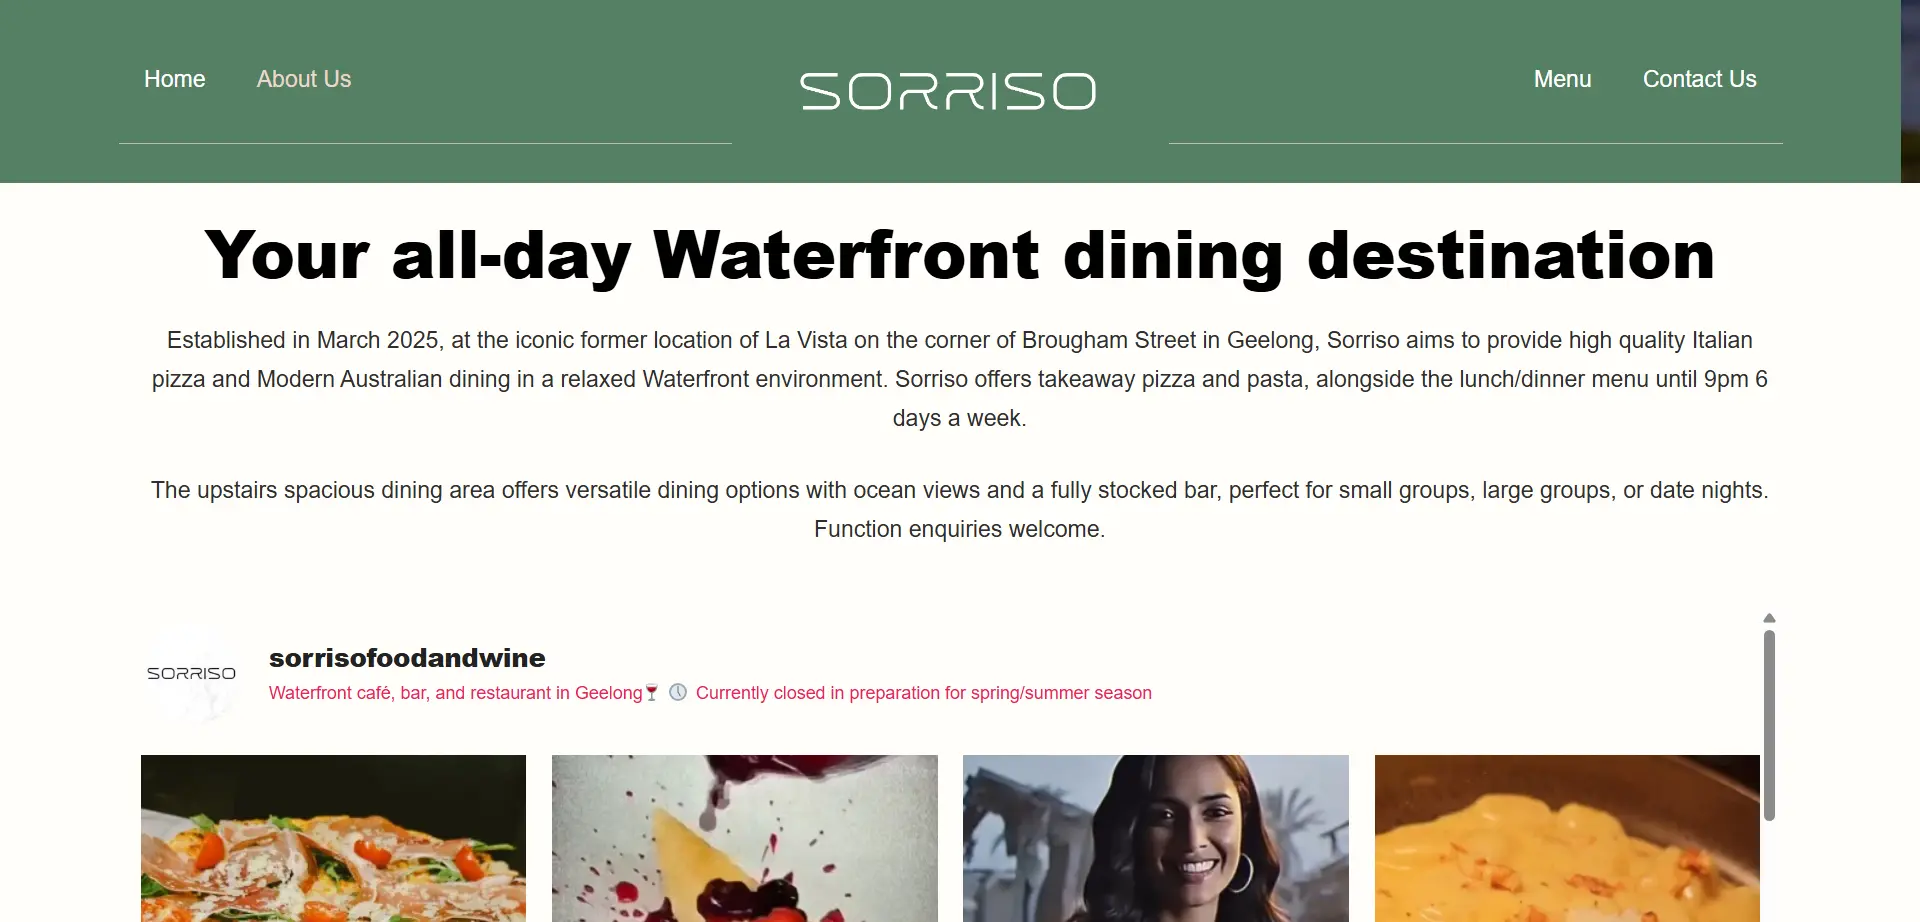This screenshot has width=1920, height=922.
Task: Click the Instagram feed scrollbar thumb
Action: [x=1769, y=725]
